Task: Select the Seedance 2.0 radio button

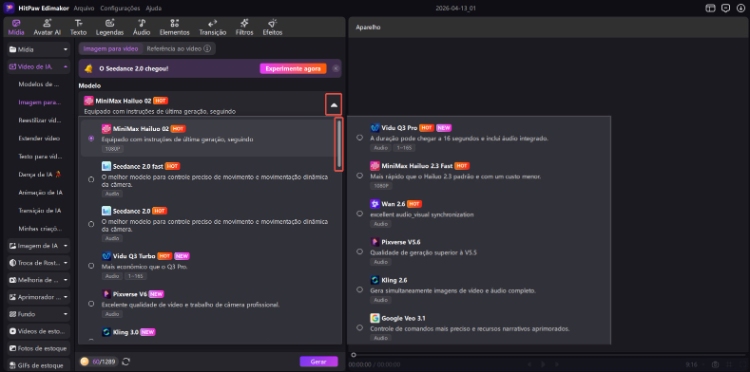Action: [x=91, y=224]
